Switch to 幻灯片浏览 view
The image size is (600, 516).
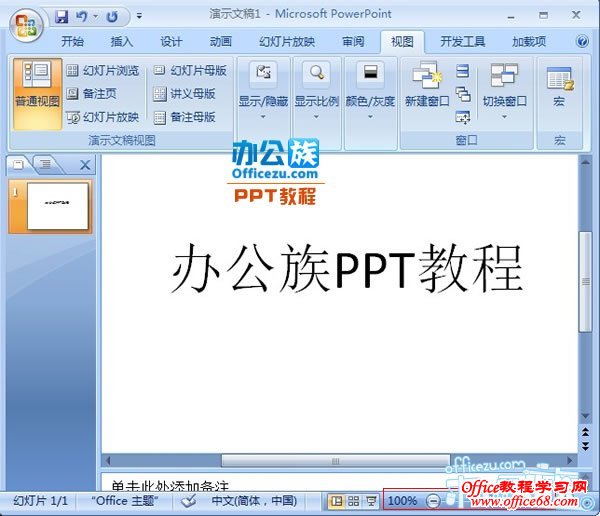pos(103,70)
